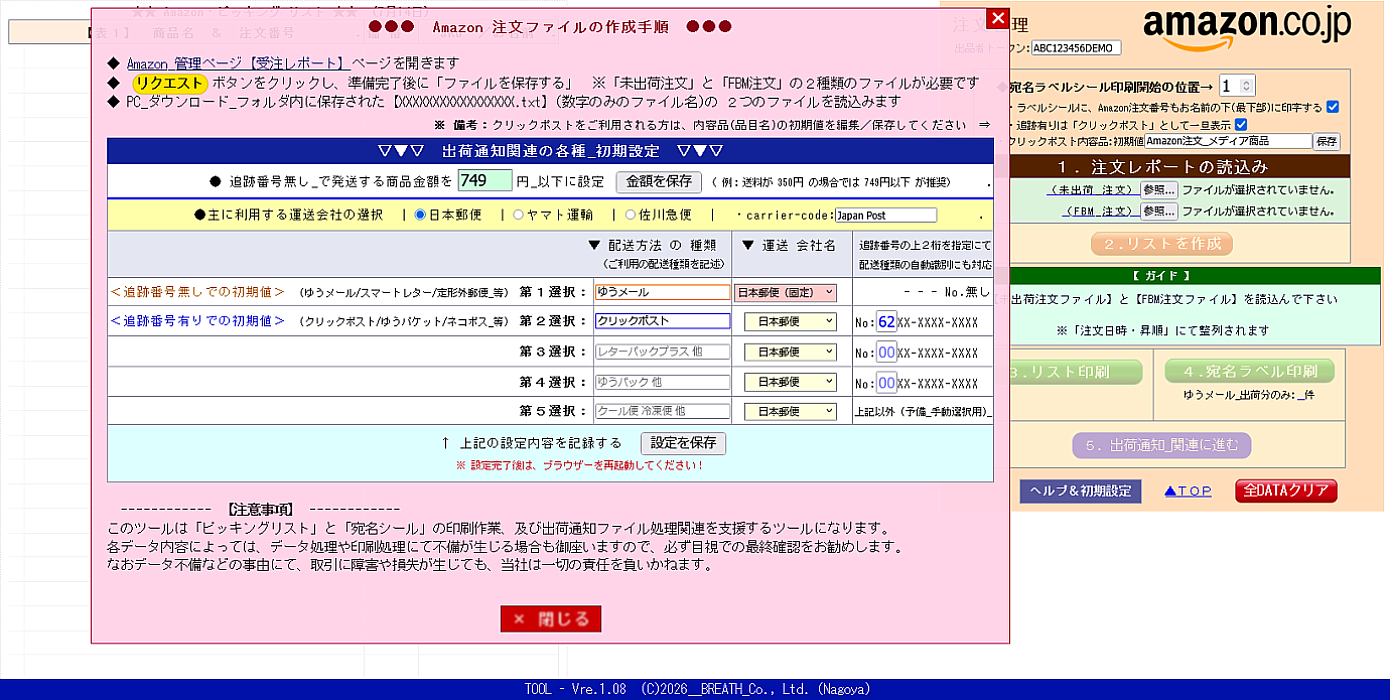
Task: Click the amazon.co.jp logo
Action: coord(1246,30)
